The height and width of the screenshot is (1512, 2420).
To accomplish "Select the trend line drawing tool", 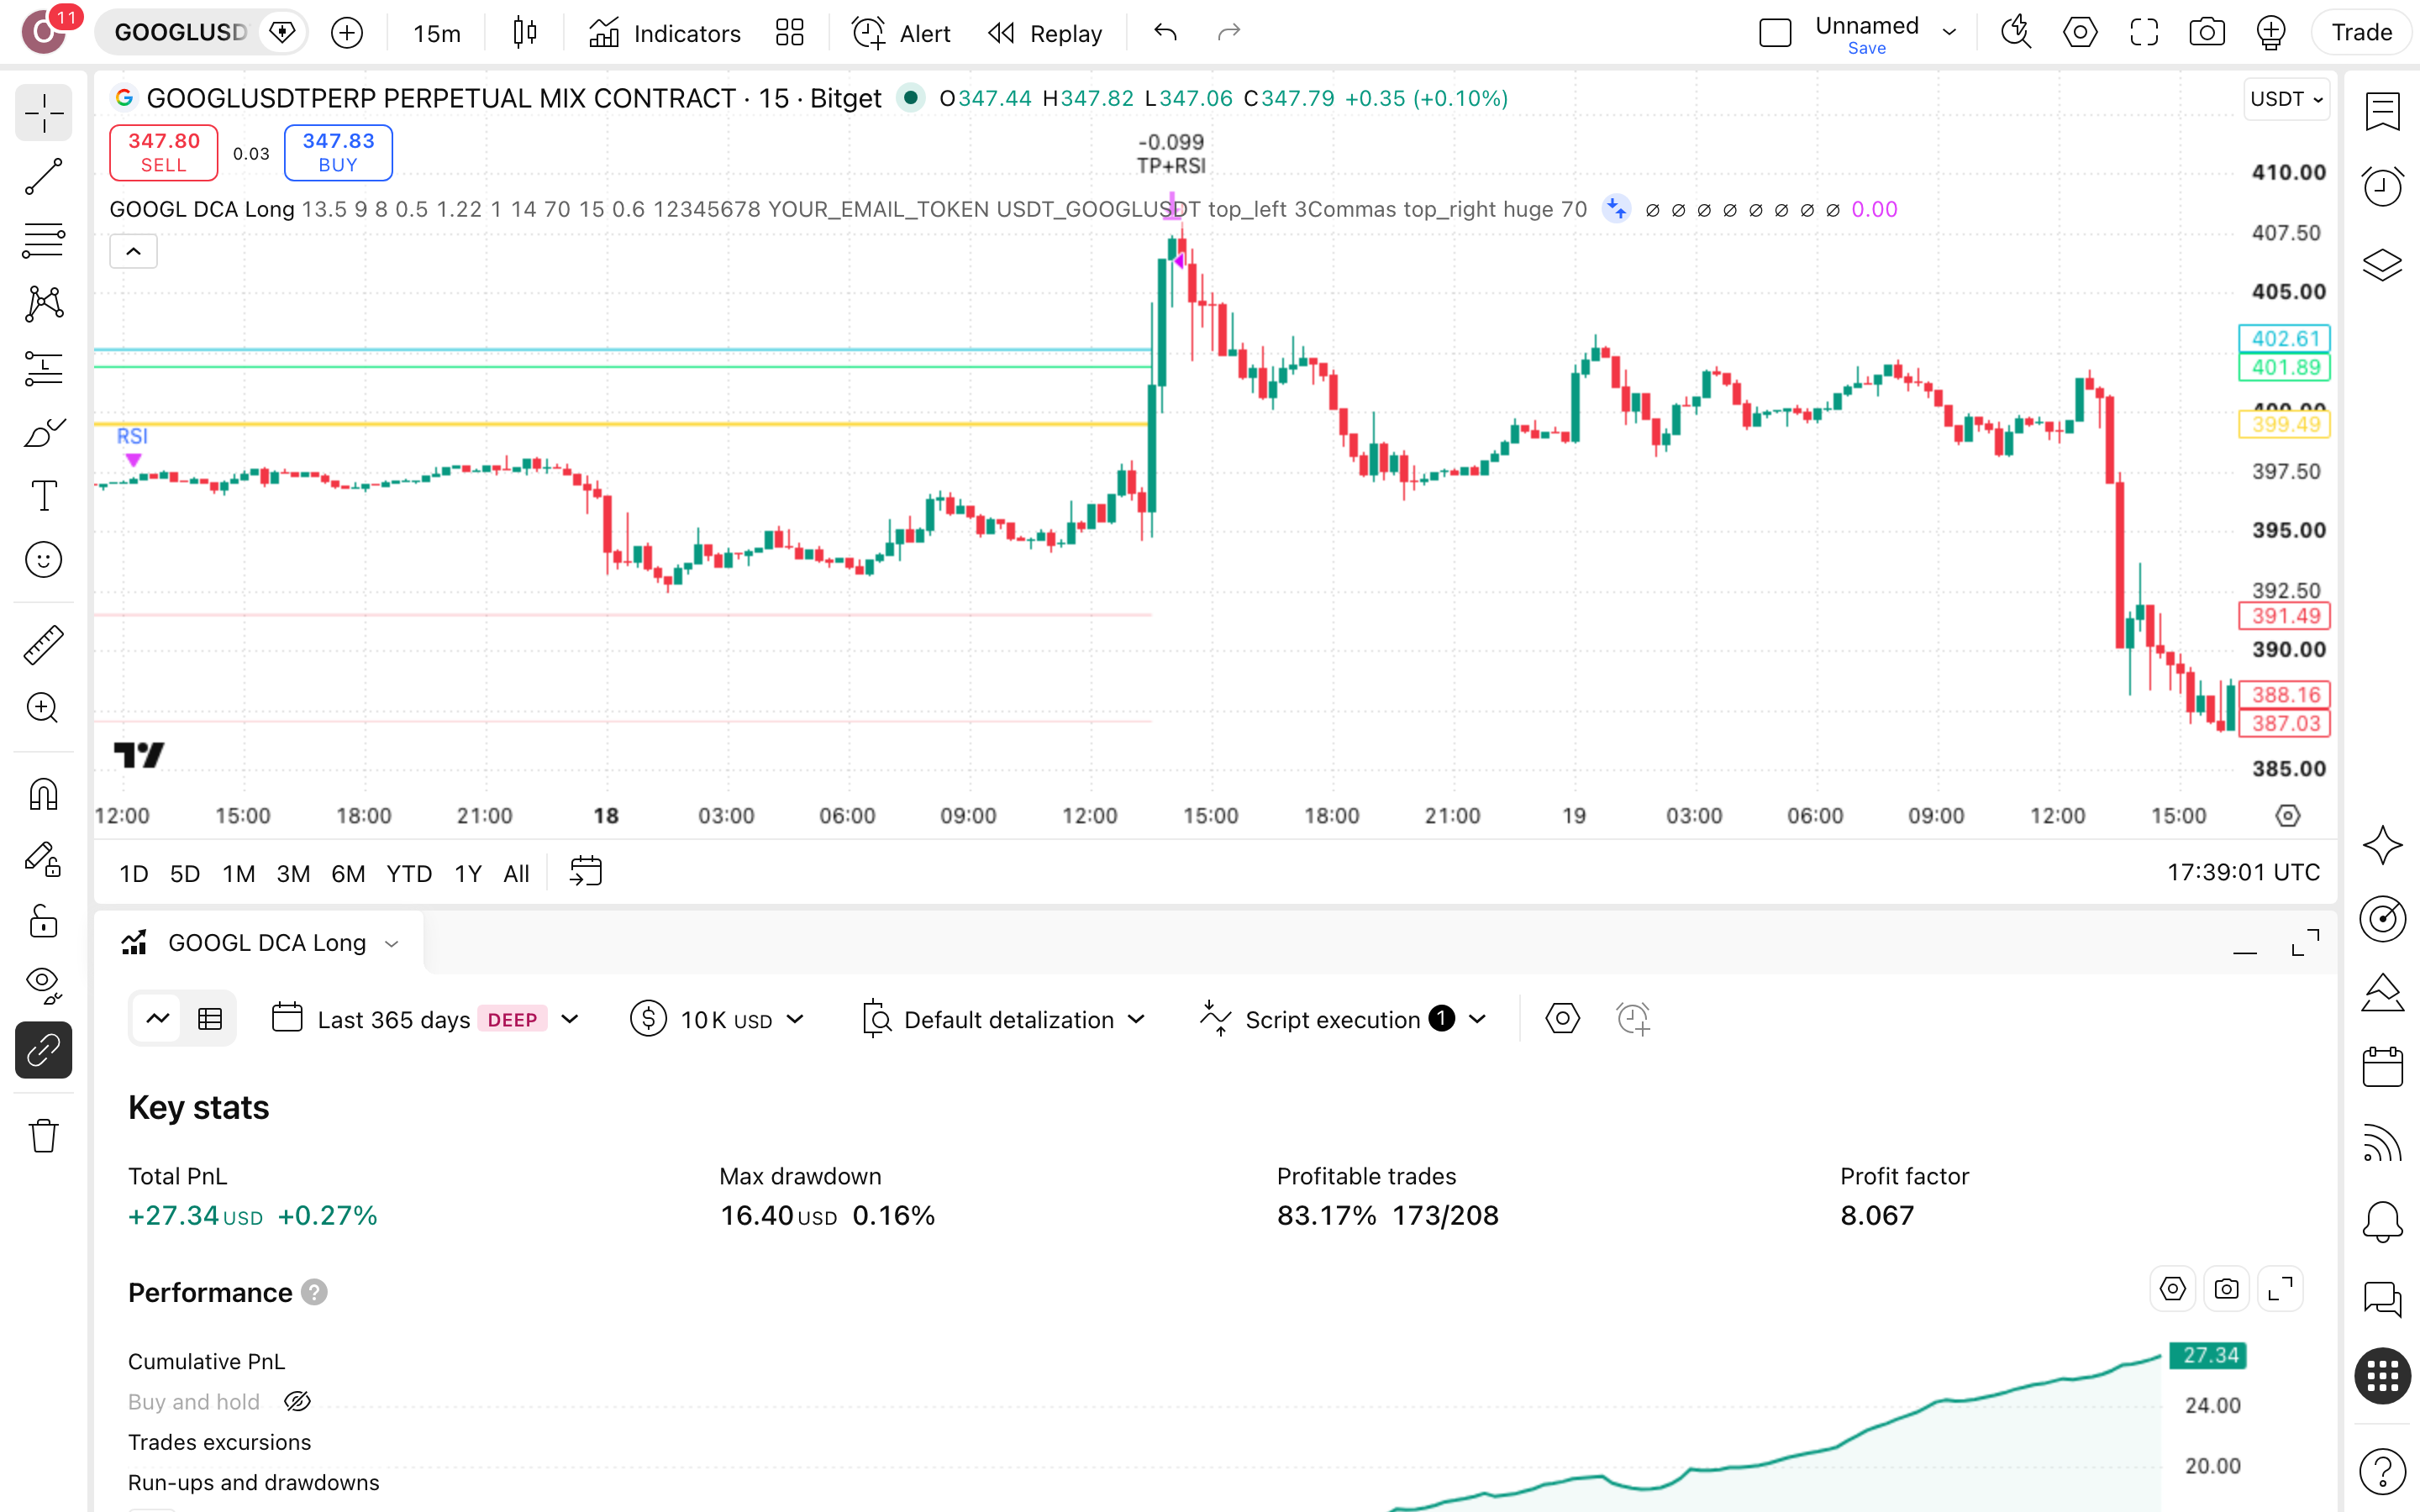I will click(x=43, y=176).
